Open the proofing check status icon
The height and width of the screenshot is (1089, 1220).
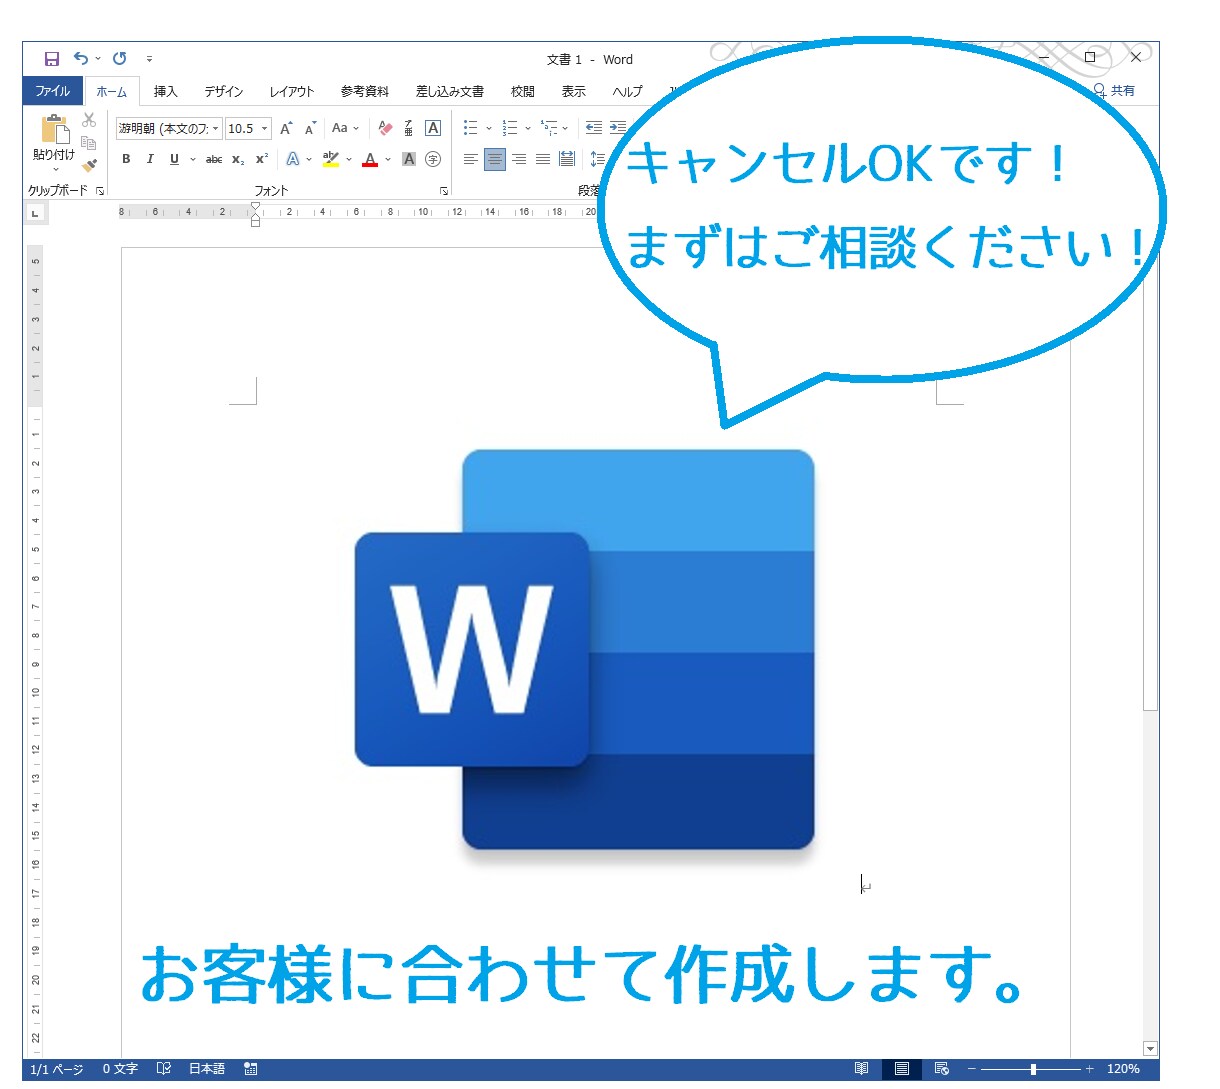[164, 1069]
